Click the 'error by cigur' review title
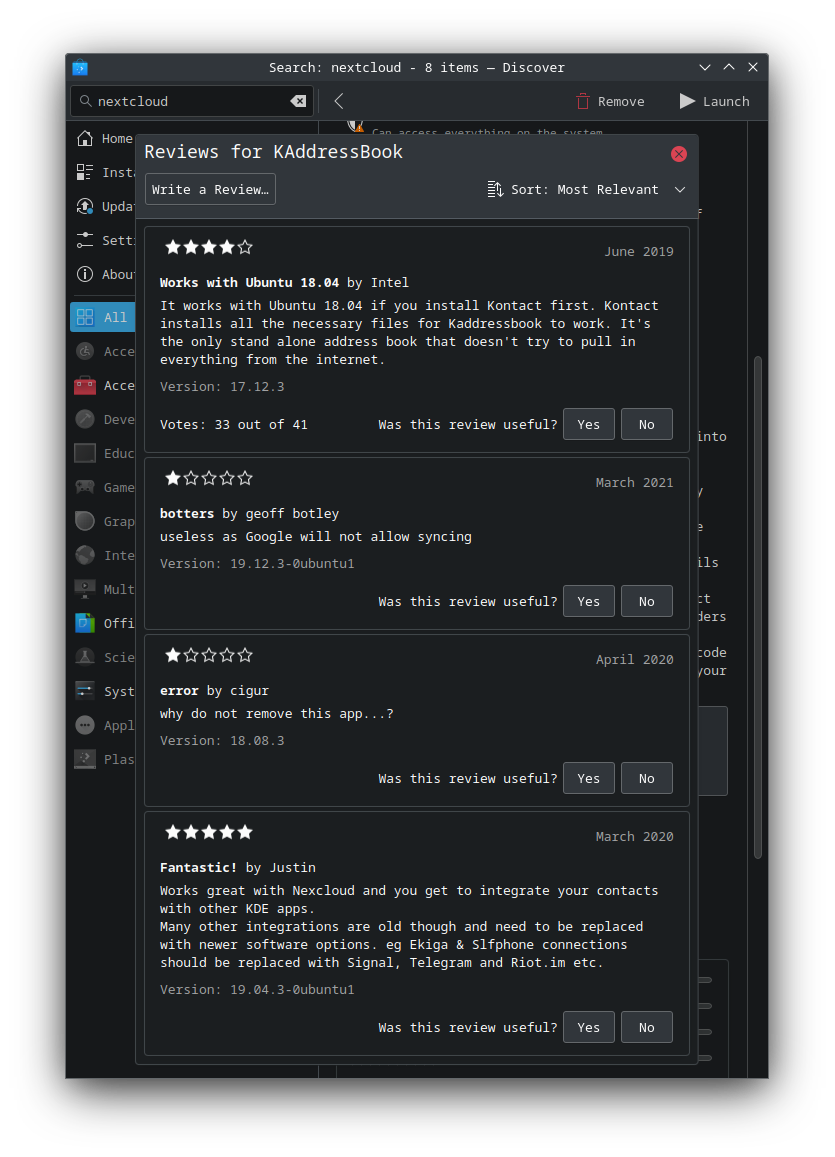The width and height of the screenshot is (835, 1157). 215,691
